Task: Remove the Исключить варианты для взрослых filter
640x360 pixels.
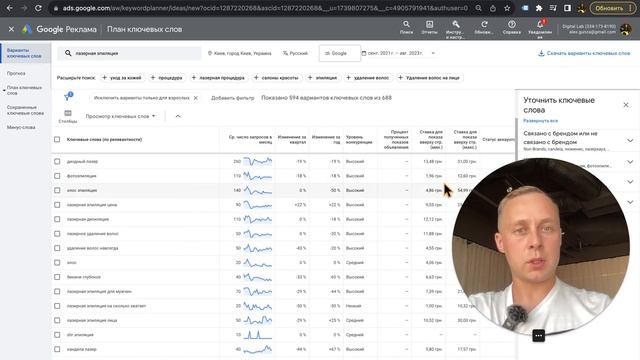Action: (196, 98)
